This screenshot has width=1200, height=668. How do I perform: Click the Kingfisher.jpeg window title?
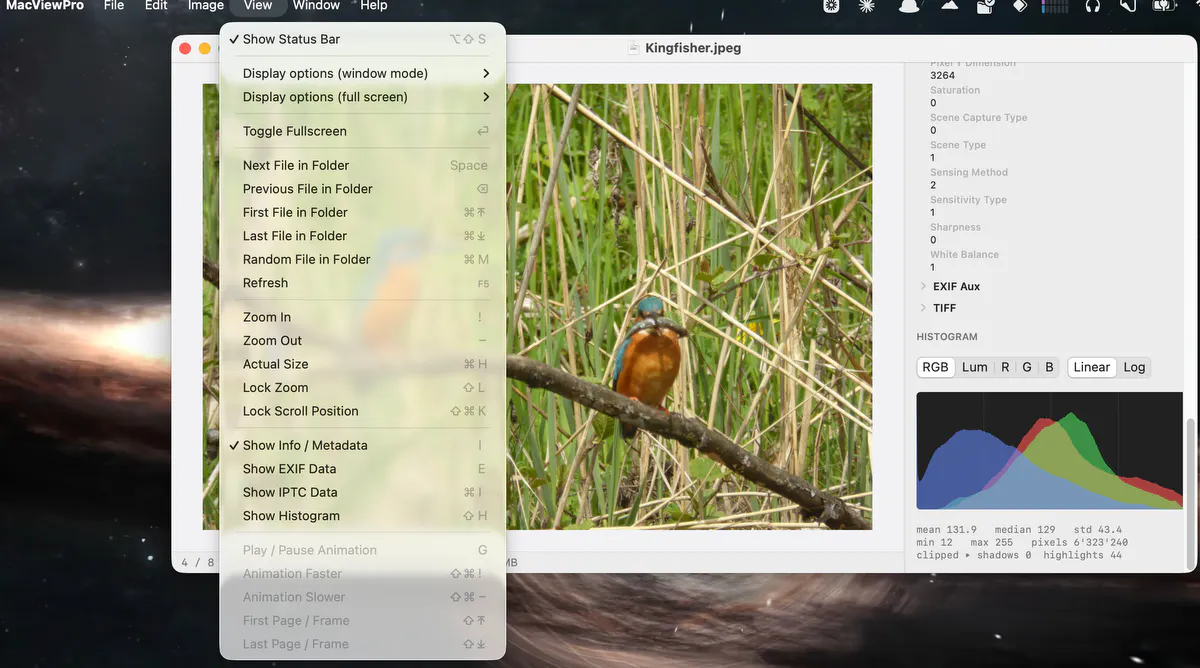click(x=693, y=47)
